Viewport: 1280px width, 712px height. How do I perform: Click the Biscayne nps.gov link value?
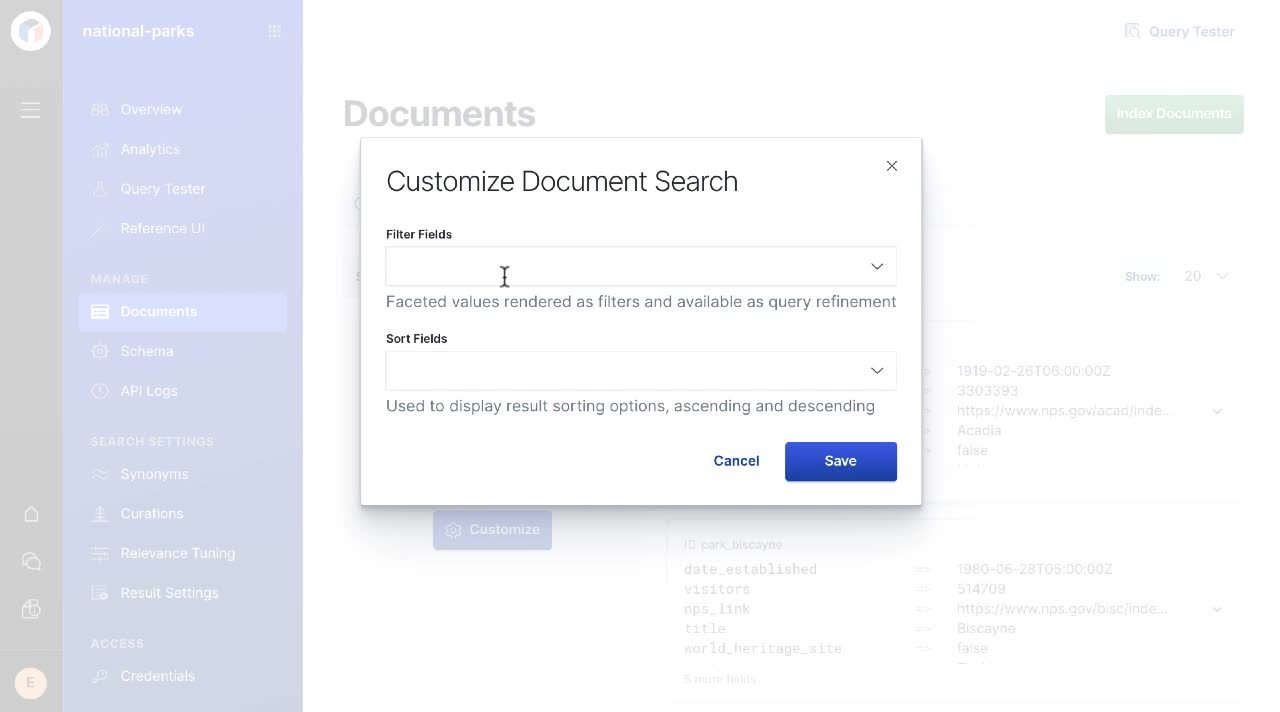click(x=1063, y=609)
